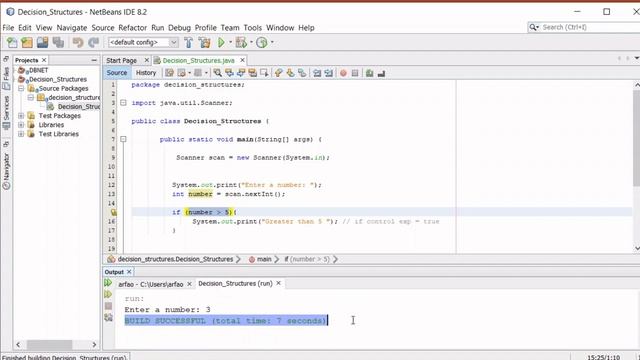
Task: Close the Decision_Structures.java editor tab
Action: (242, 60)
